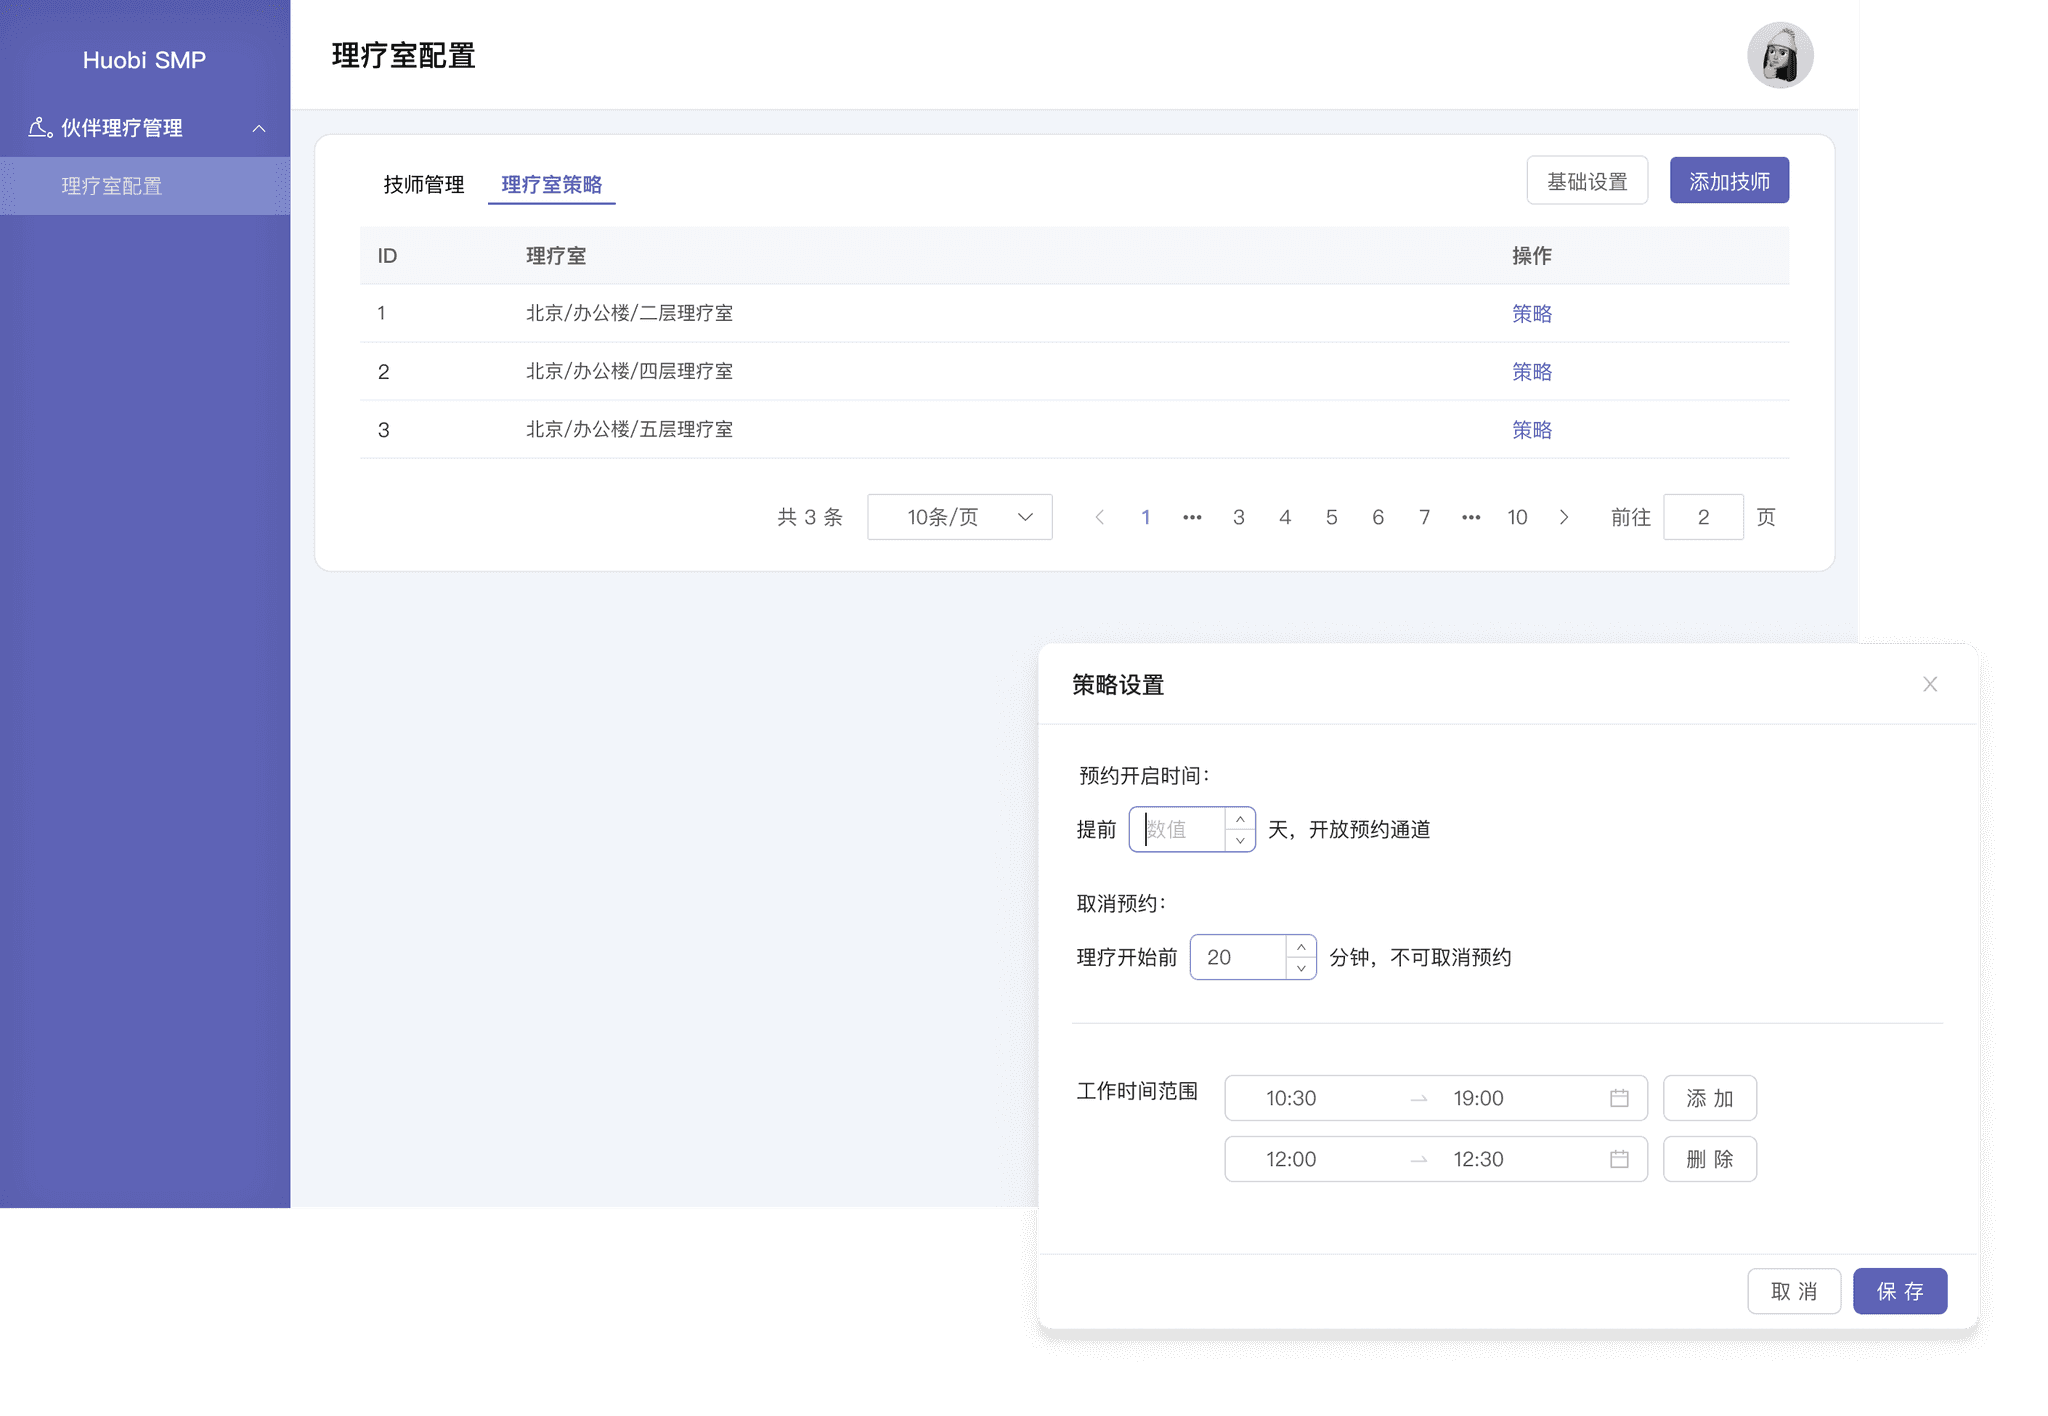The image size is (2048, 1416).
Task: Jump ahead using the ellipsis before page 10
Action: [1471, 517]
